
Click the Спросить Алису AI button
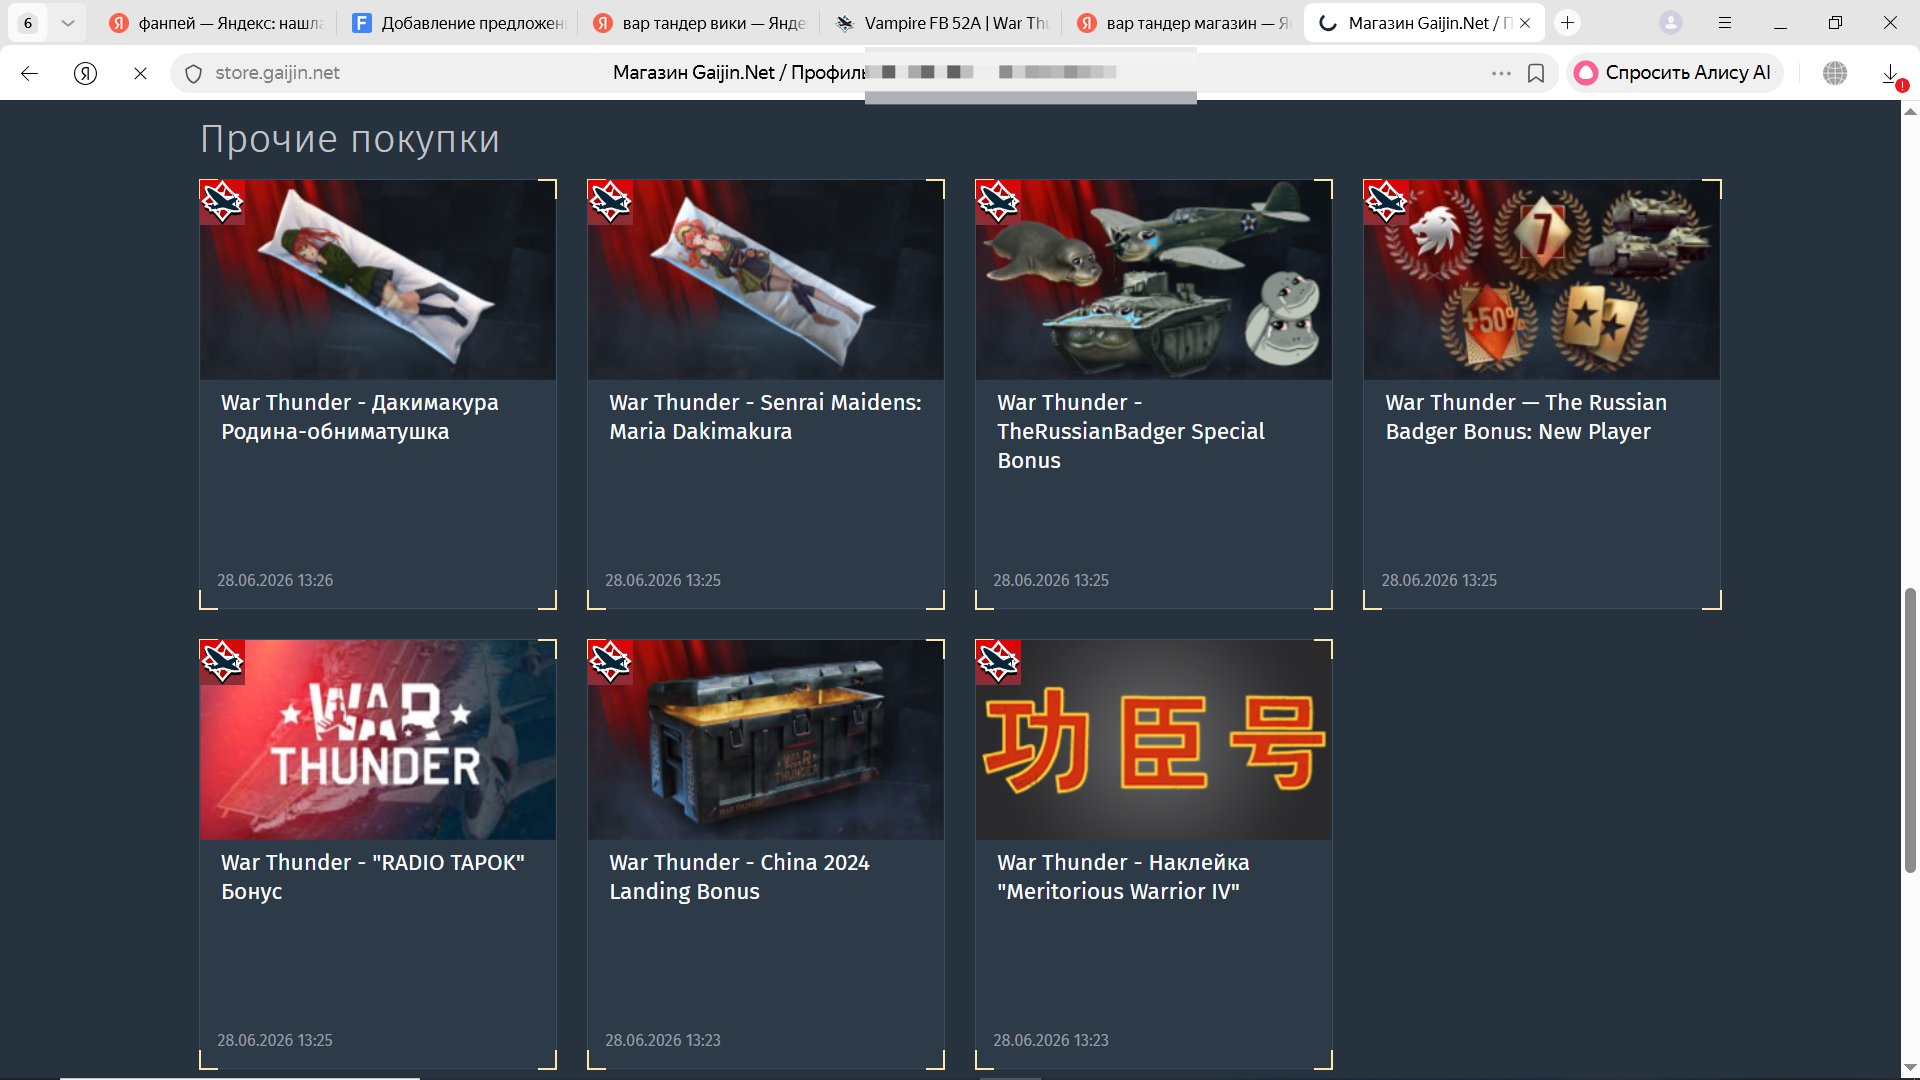1674,73
